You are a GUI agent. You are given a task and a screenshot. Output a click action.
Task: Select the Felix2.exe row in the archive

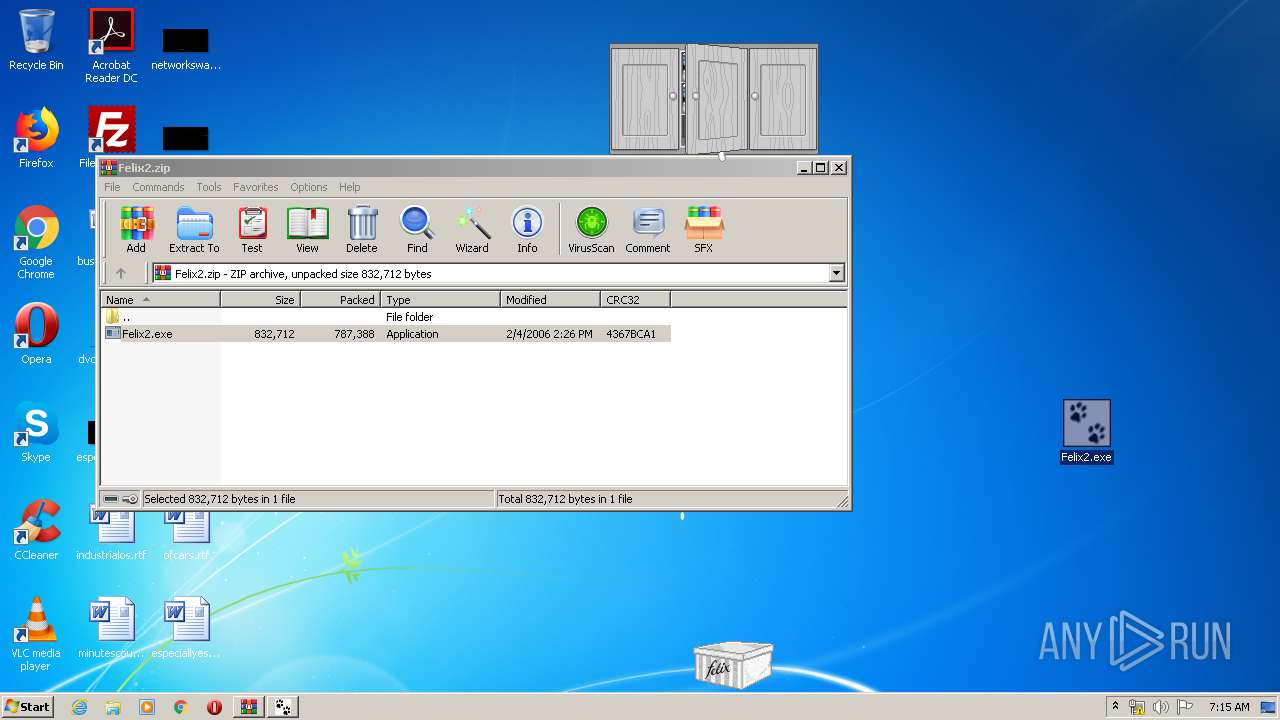tap(386, 334)
